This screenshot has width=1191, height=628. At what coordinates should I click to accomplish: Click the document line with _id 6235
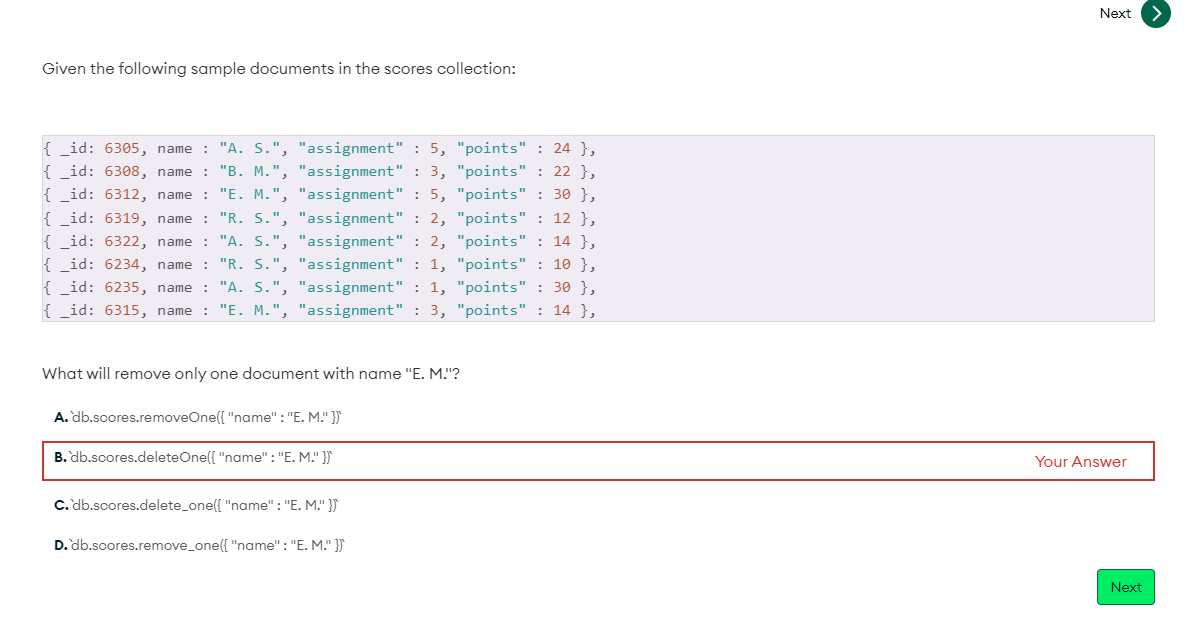pos(320,287)
